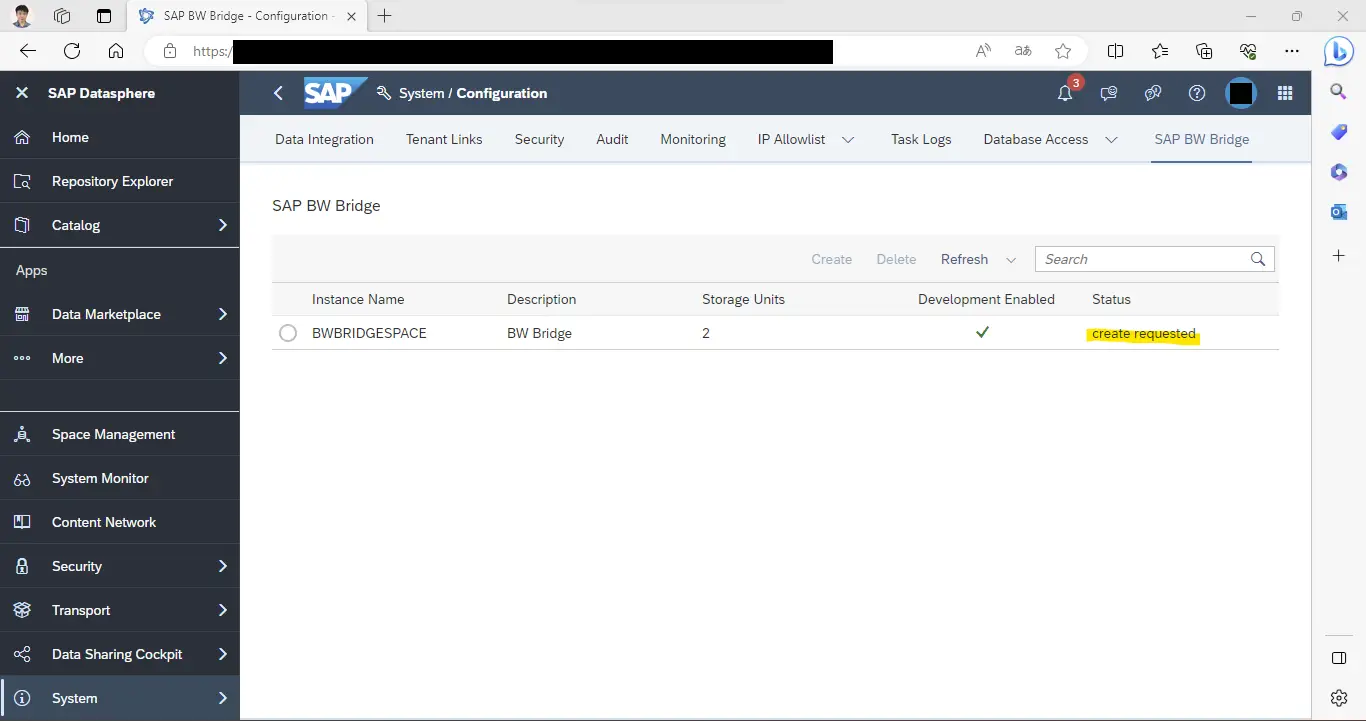Open Space Management icon

[x=22, y=434]
